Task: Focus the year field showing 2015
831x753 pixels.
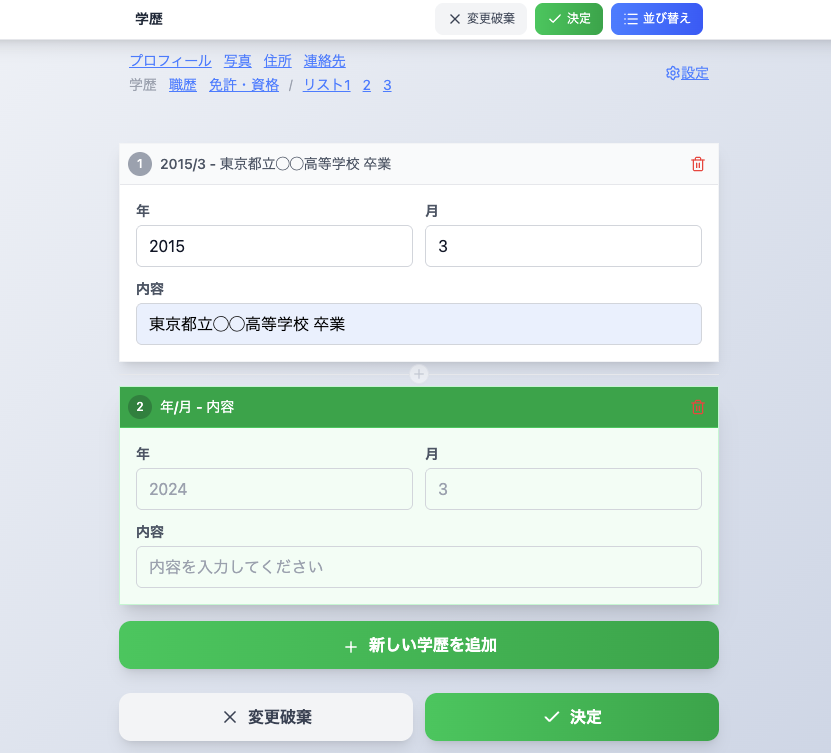Action: (274, 245)
